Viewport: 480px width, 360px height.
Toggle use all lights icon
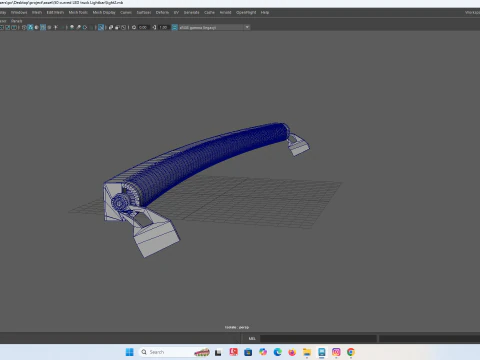(56, 27)
